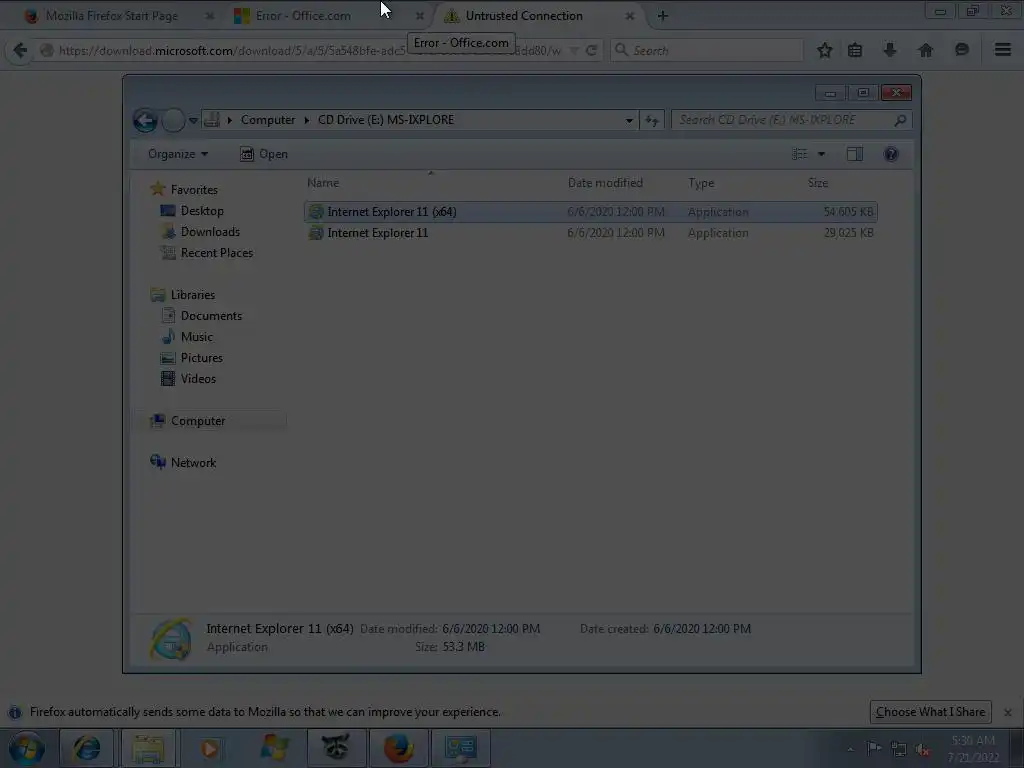Open the Firefox hamburger menu
Viewport: 1024px width, 768px height.
(x=1002, y=50)
